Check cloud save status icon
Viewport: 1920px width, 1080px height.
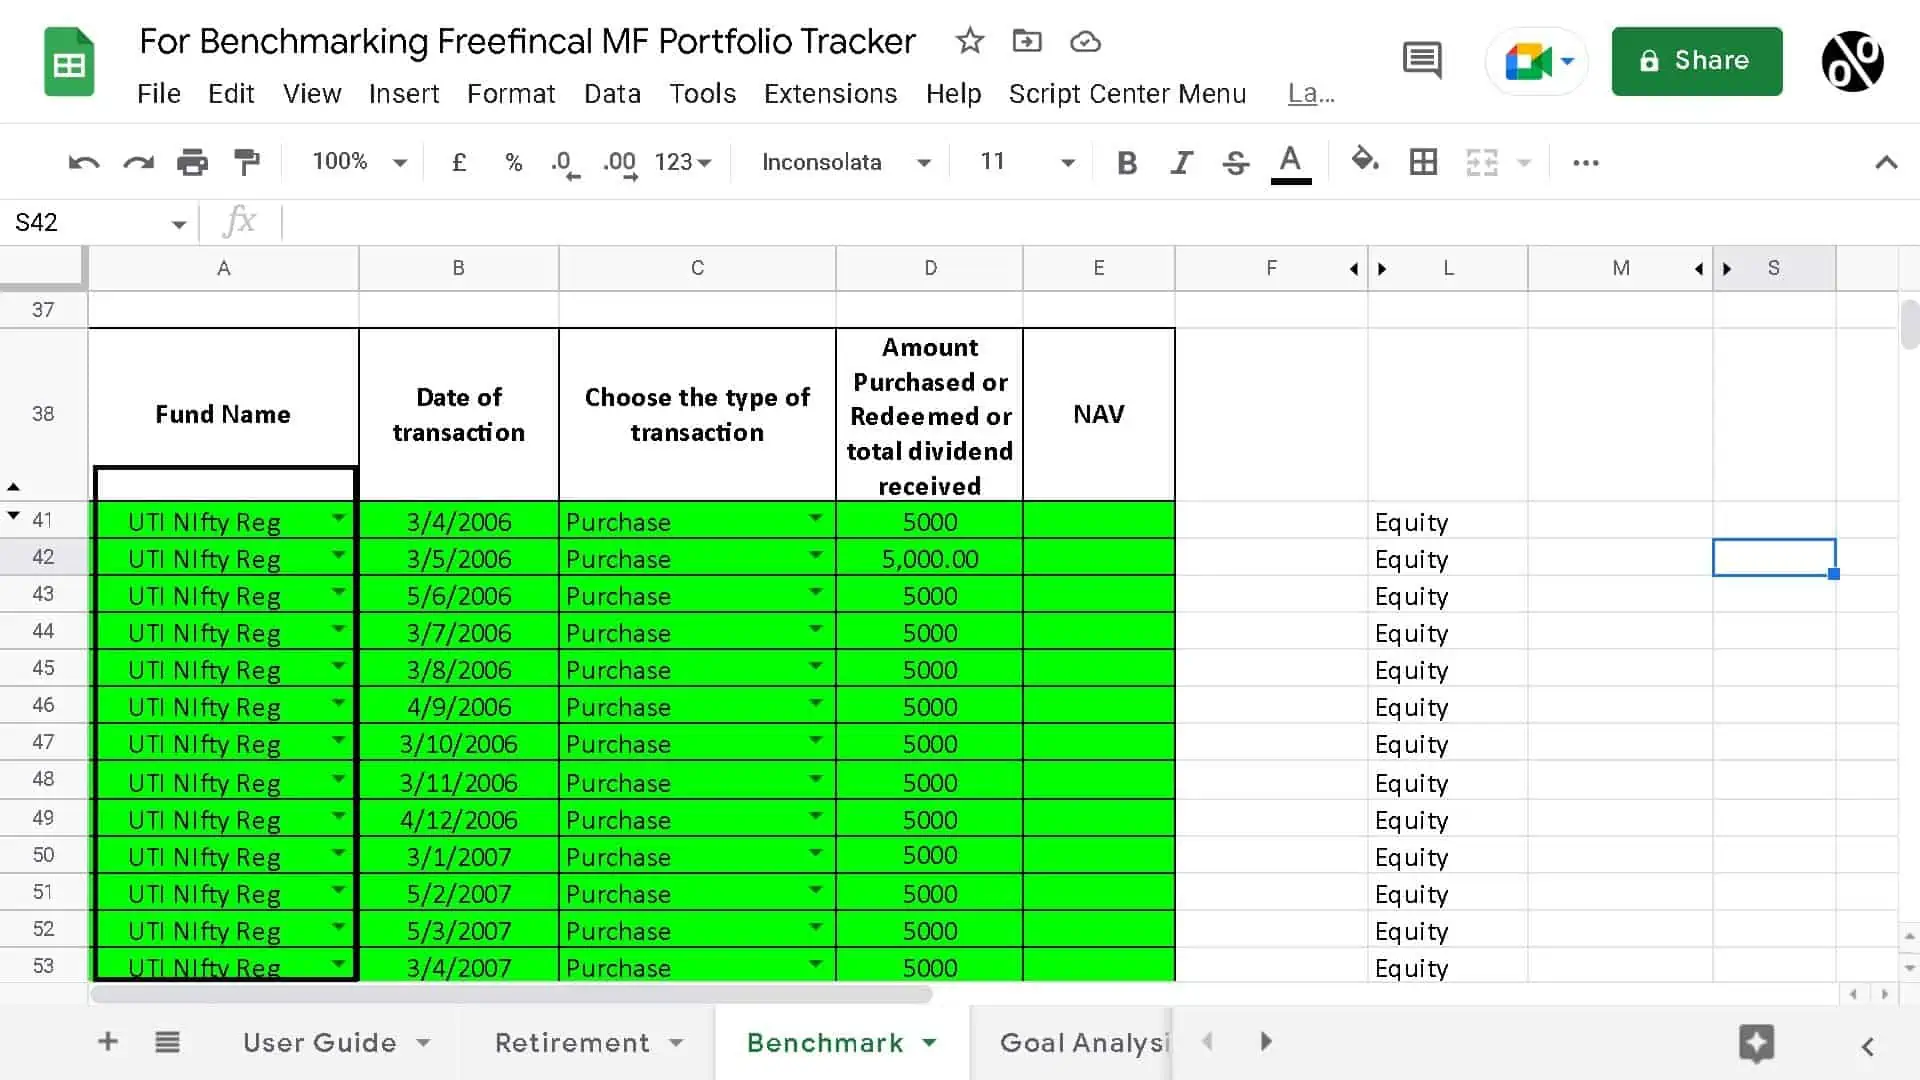pos(1085,41)
